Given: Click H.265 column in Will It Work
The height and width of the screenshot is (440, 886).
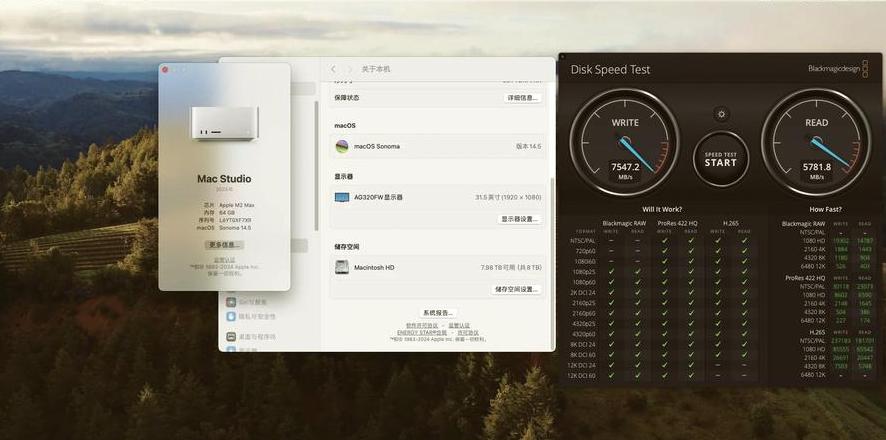Looking at the screenshot, I should tap(731, 223).
